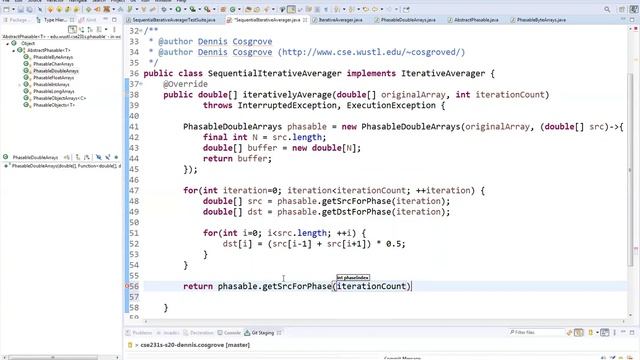Open the Console view tab

229,333
